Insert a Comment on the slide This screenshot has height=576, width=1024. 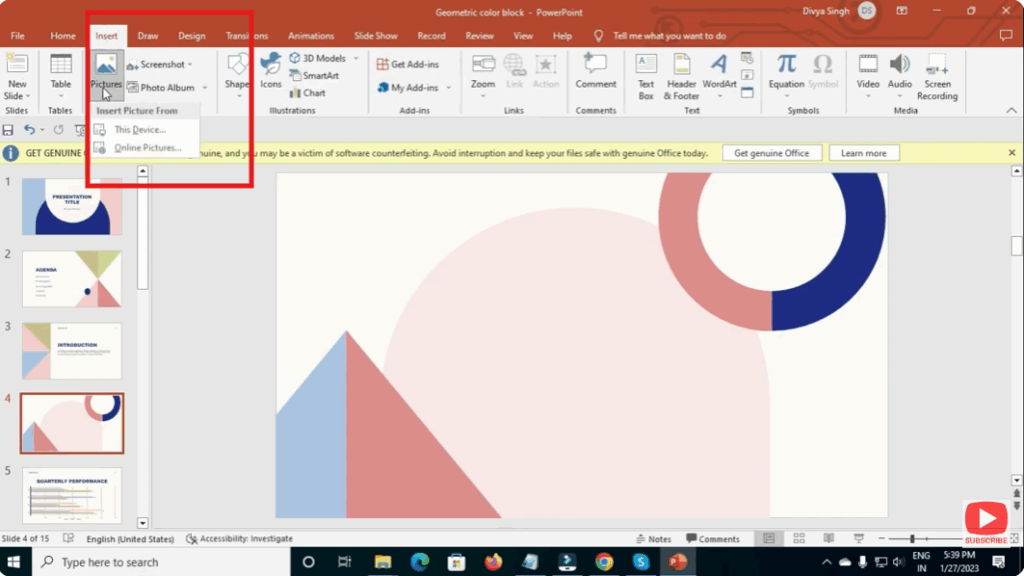click(596, 73)
